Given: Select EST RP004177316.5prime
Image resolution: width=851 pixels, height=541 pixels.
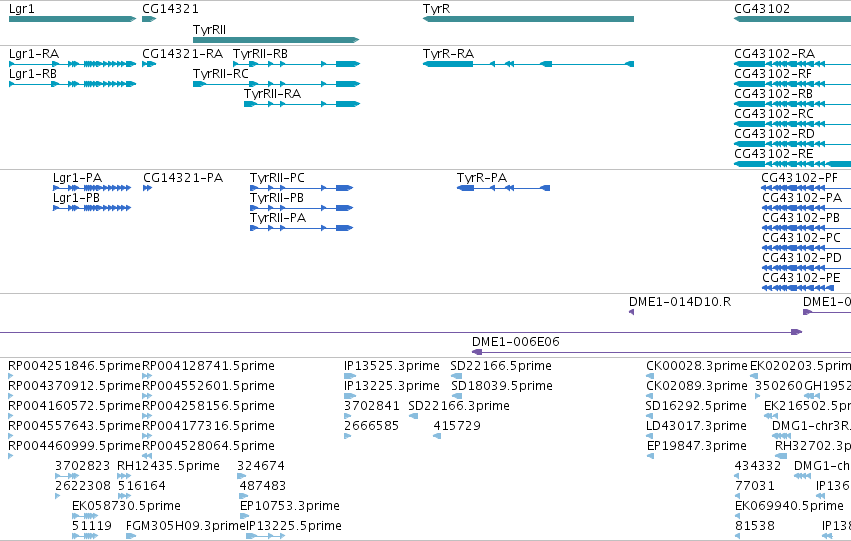Looking at the screenshot, I should [208, 427].
